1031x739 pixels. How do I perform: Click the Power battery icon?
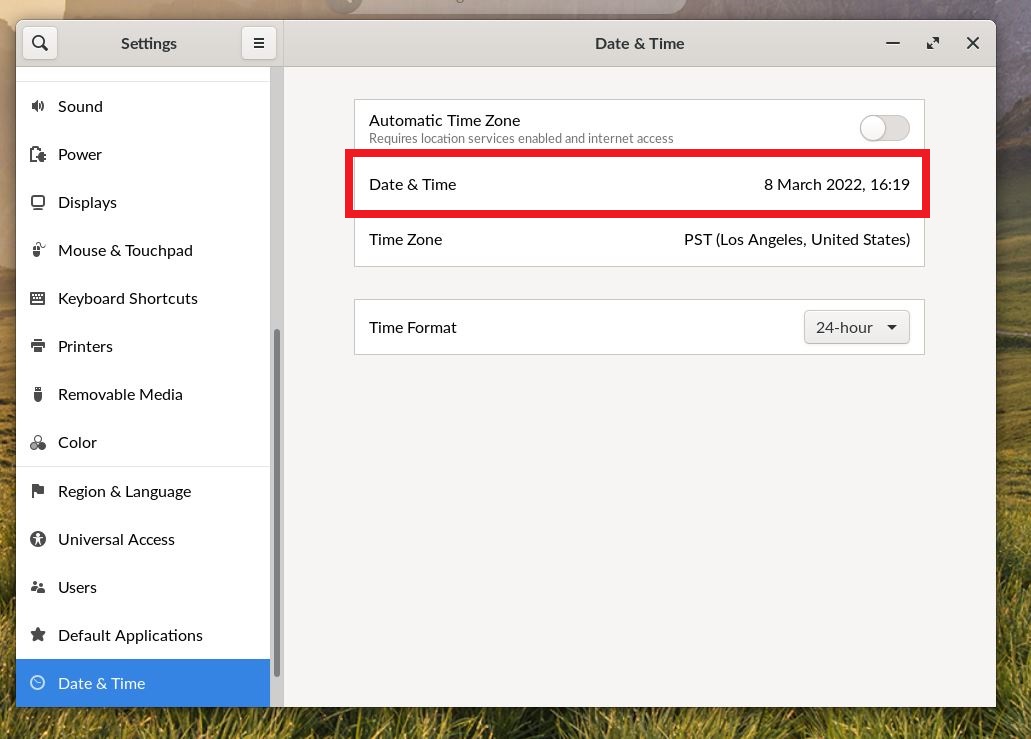point(38,155)
